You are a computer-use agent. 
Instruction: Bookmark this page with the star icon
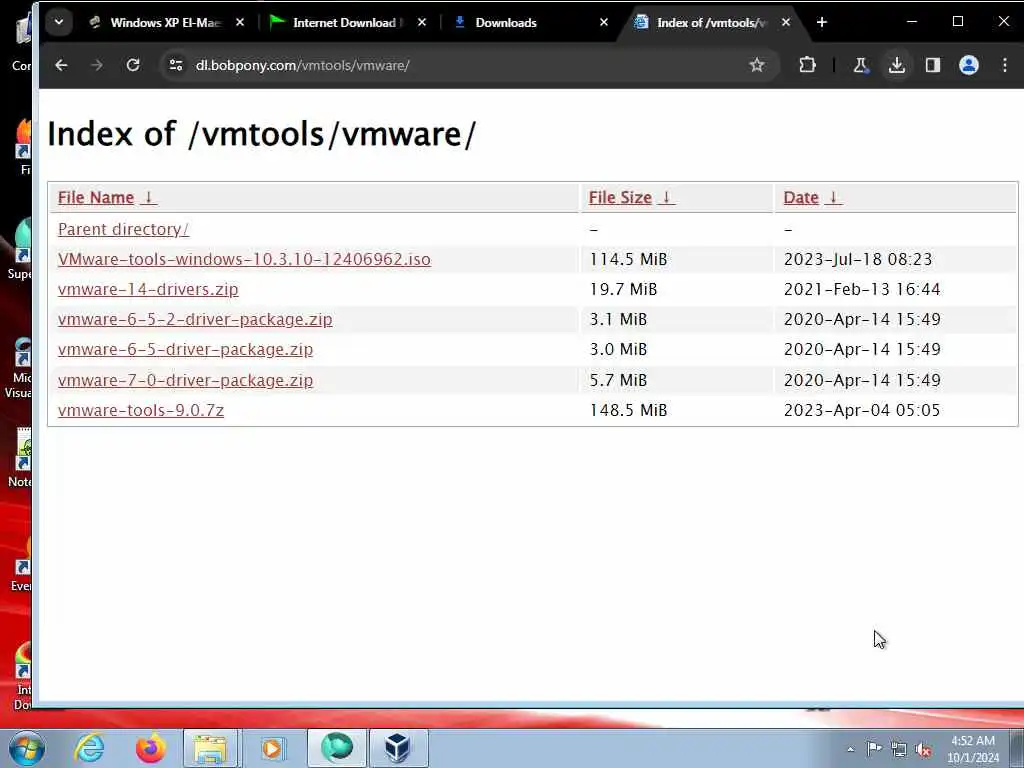point(757,65)
